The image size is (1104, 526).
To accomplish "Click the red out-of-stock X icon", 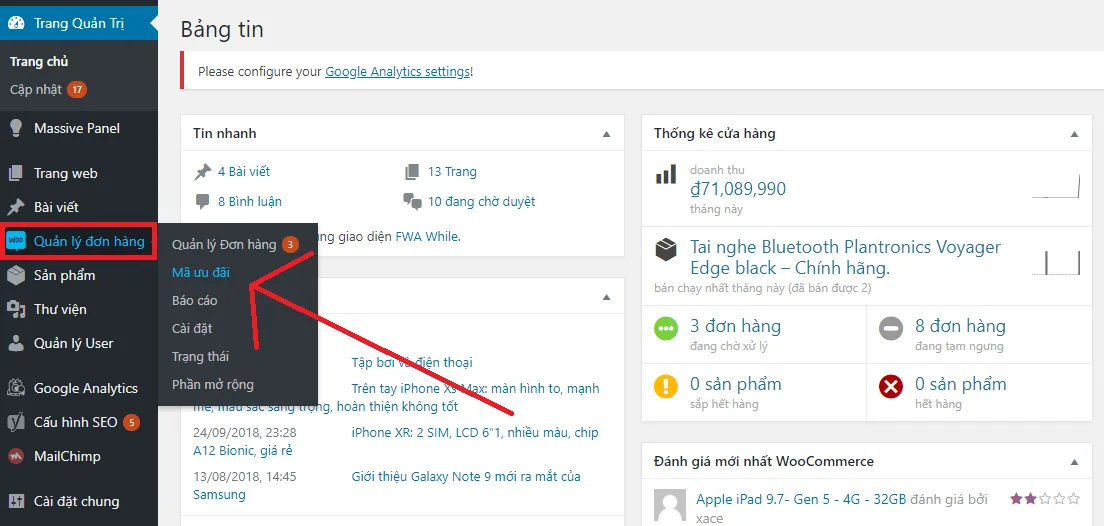I will 891,387.
